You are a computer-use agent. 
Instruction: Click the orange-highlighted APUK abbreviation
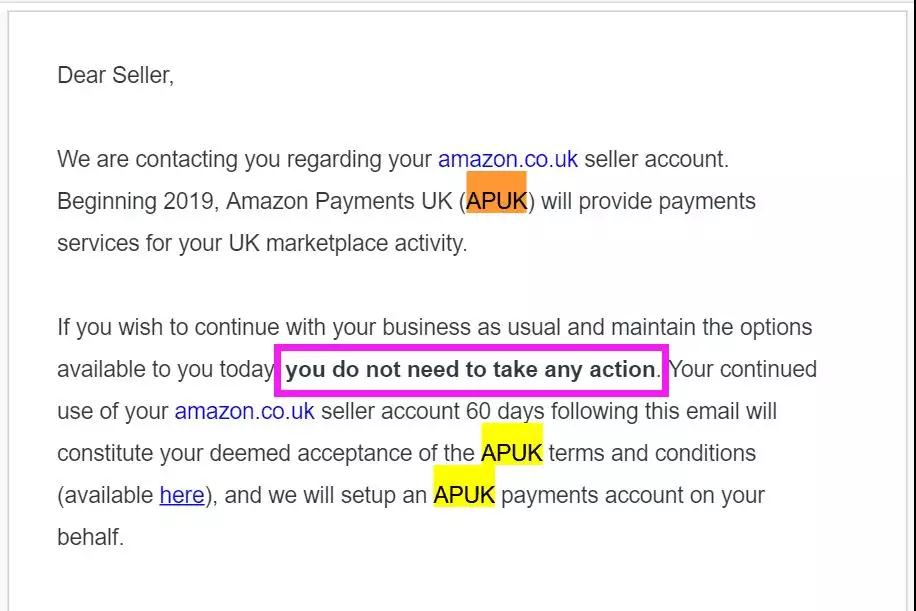[x=497, y=201]
